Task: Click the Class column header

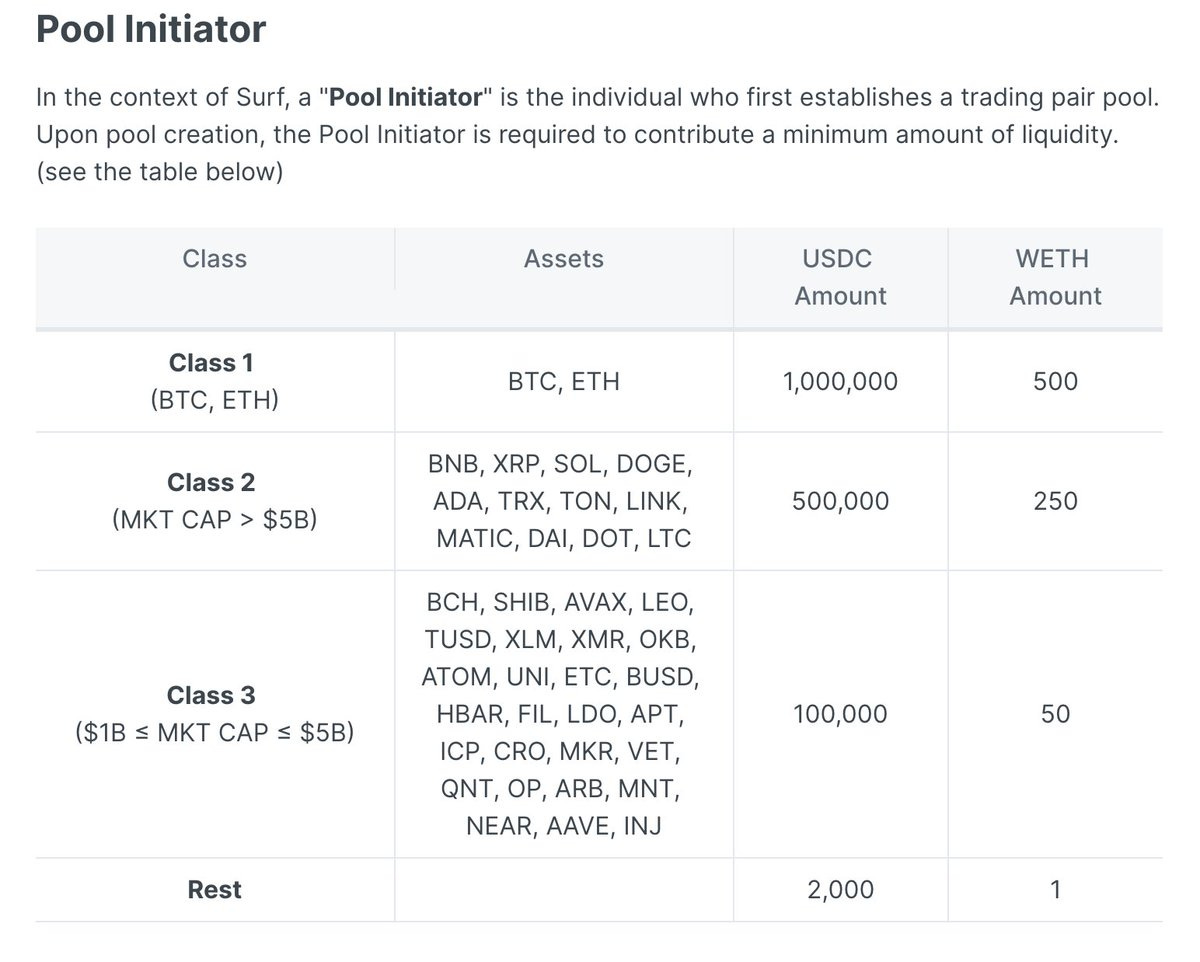Action: click(214, 259)
